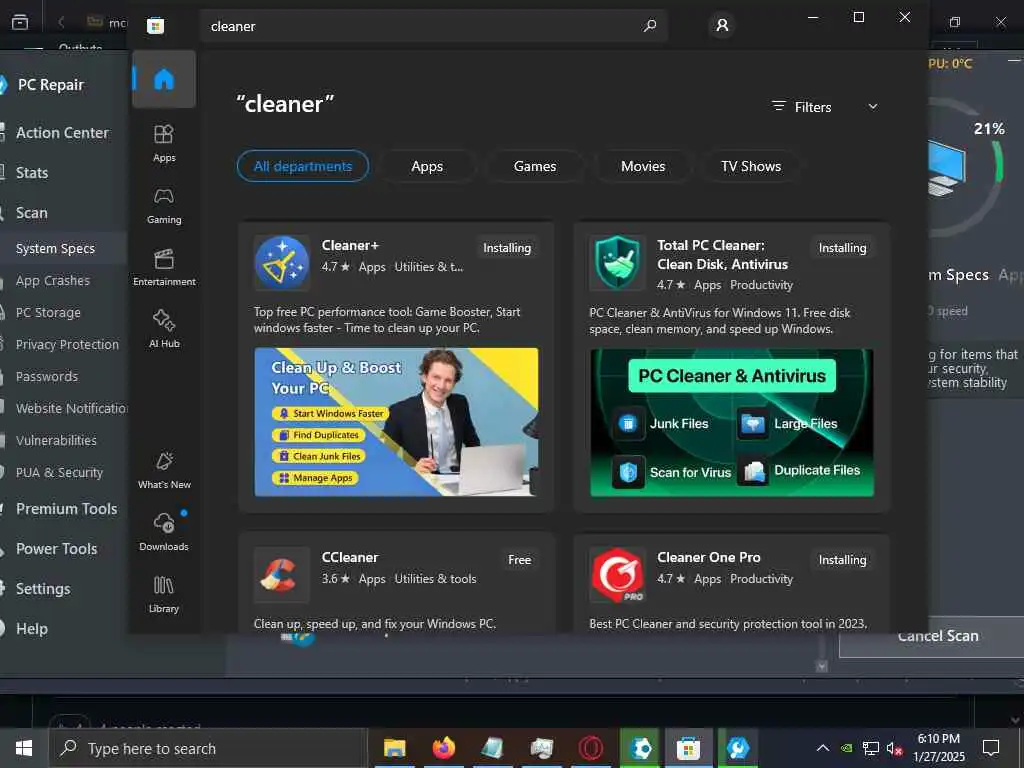Open Scan in PC Repair sidebar

[31, 213]
